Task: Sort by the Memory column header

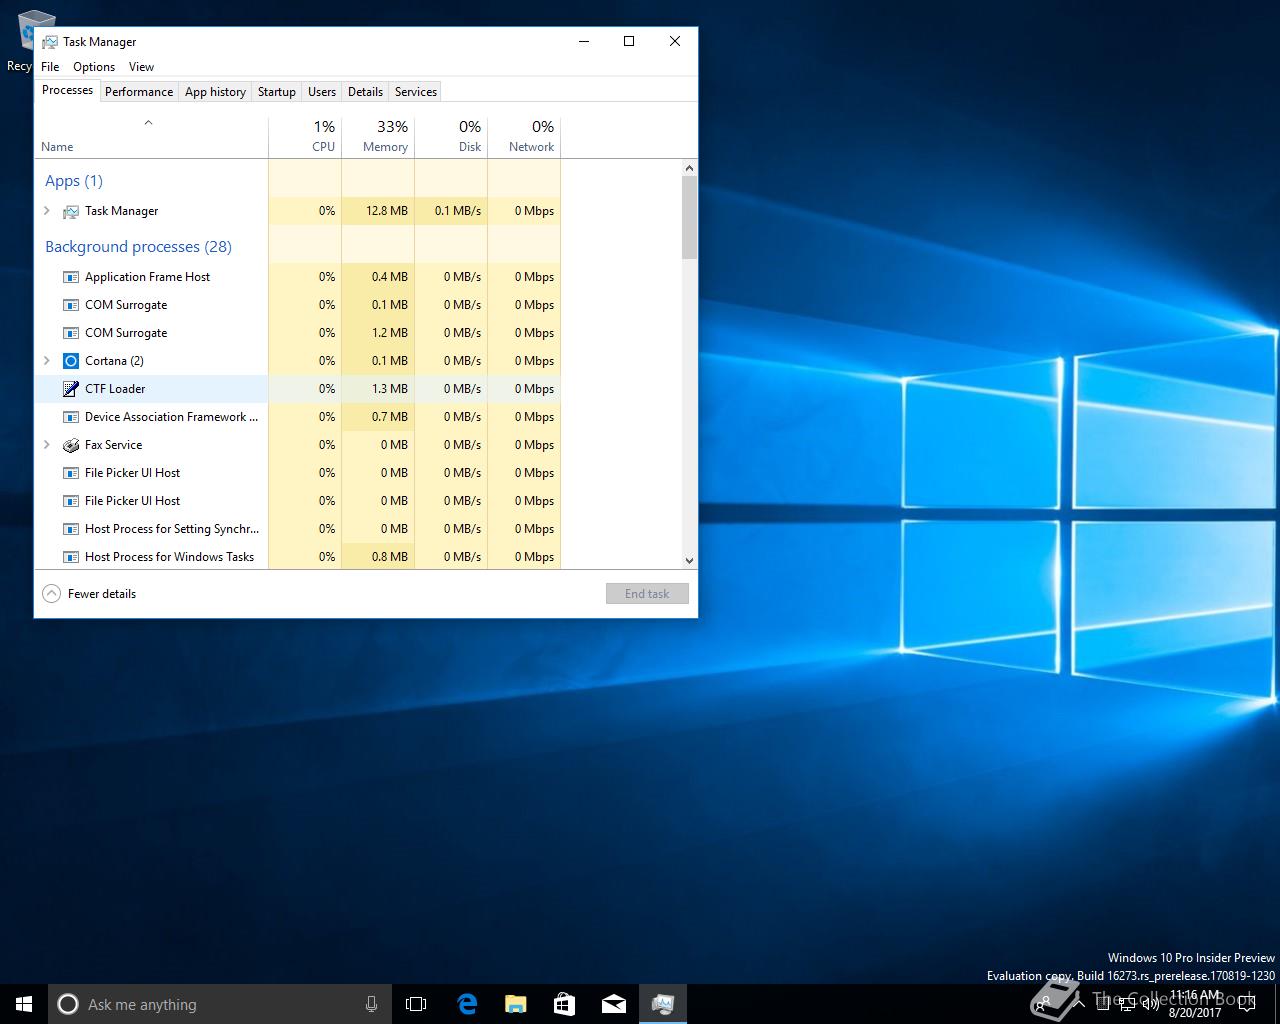Action: click(378, 137)
